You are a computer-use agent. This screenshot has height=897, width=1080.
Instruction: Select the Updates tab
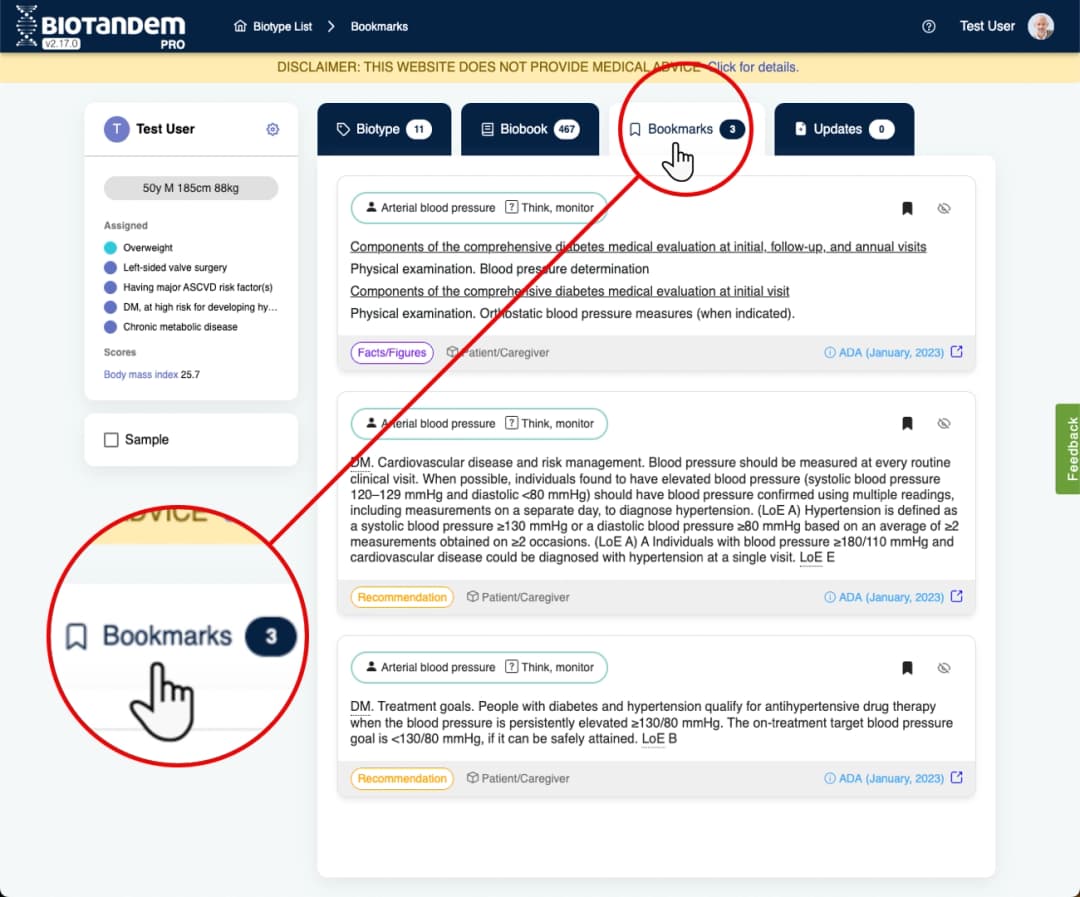tap(843, 129)
